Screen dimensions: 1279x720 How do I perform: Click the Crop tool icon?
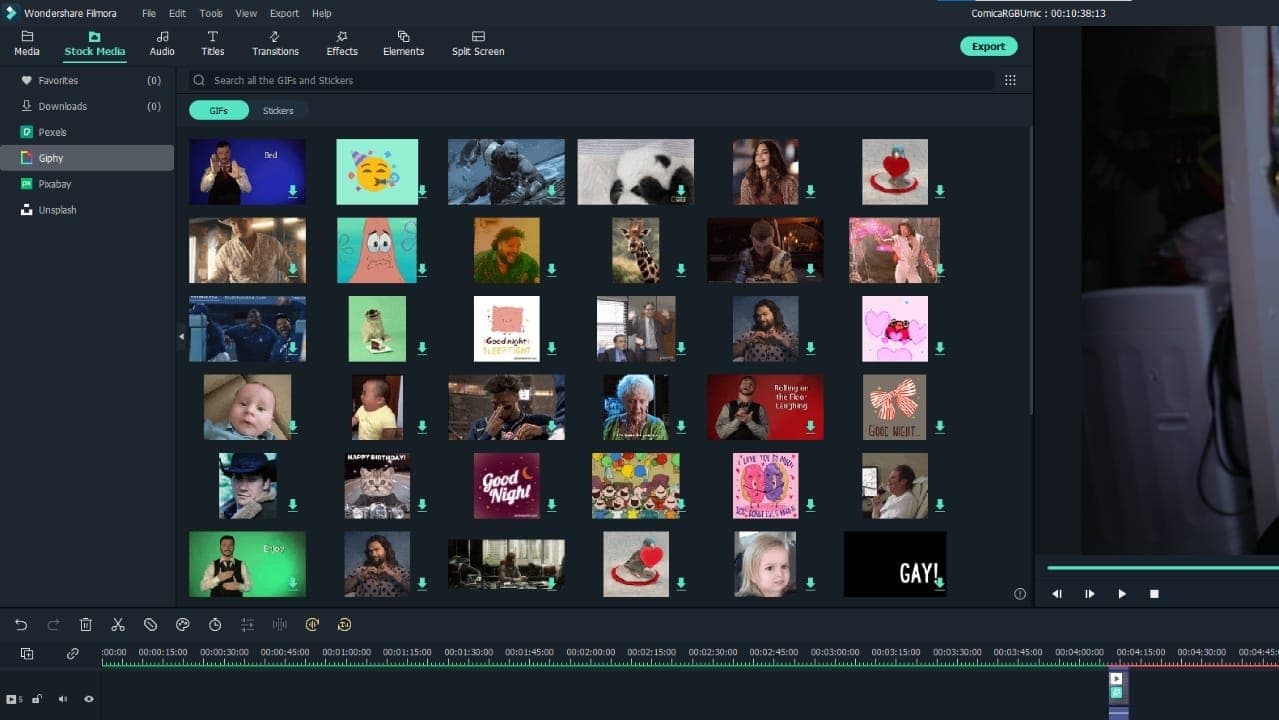click(x=150, y=625)
